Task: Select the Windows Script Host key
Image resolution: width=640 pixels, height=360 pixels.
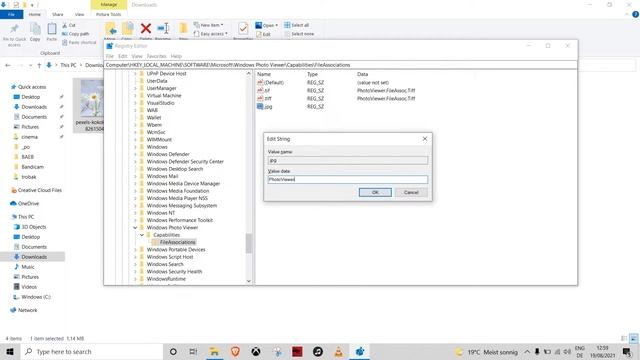Action: click(170, 257)
